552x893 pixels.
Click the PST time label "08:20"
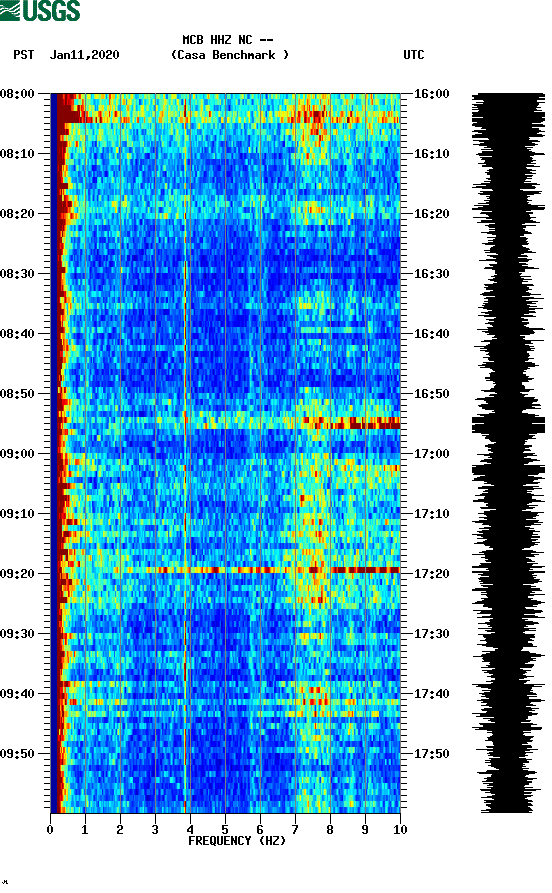[x=17, y=214]
